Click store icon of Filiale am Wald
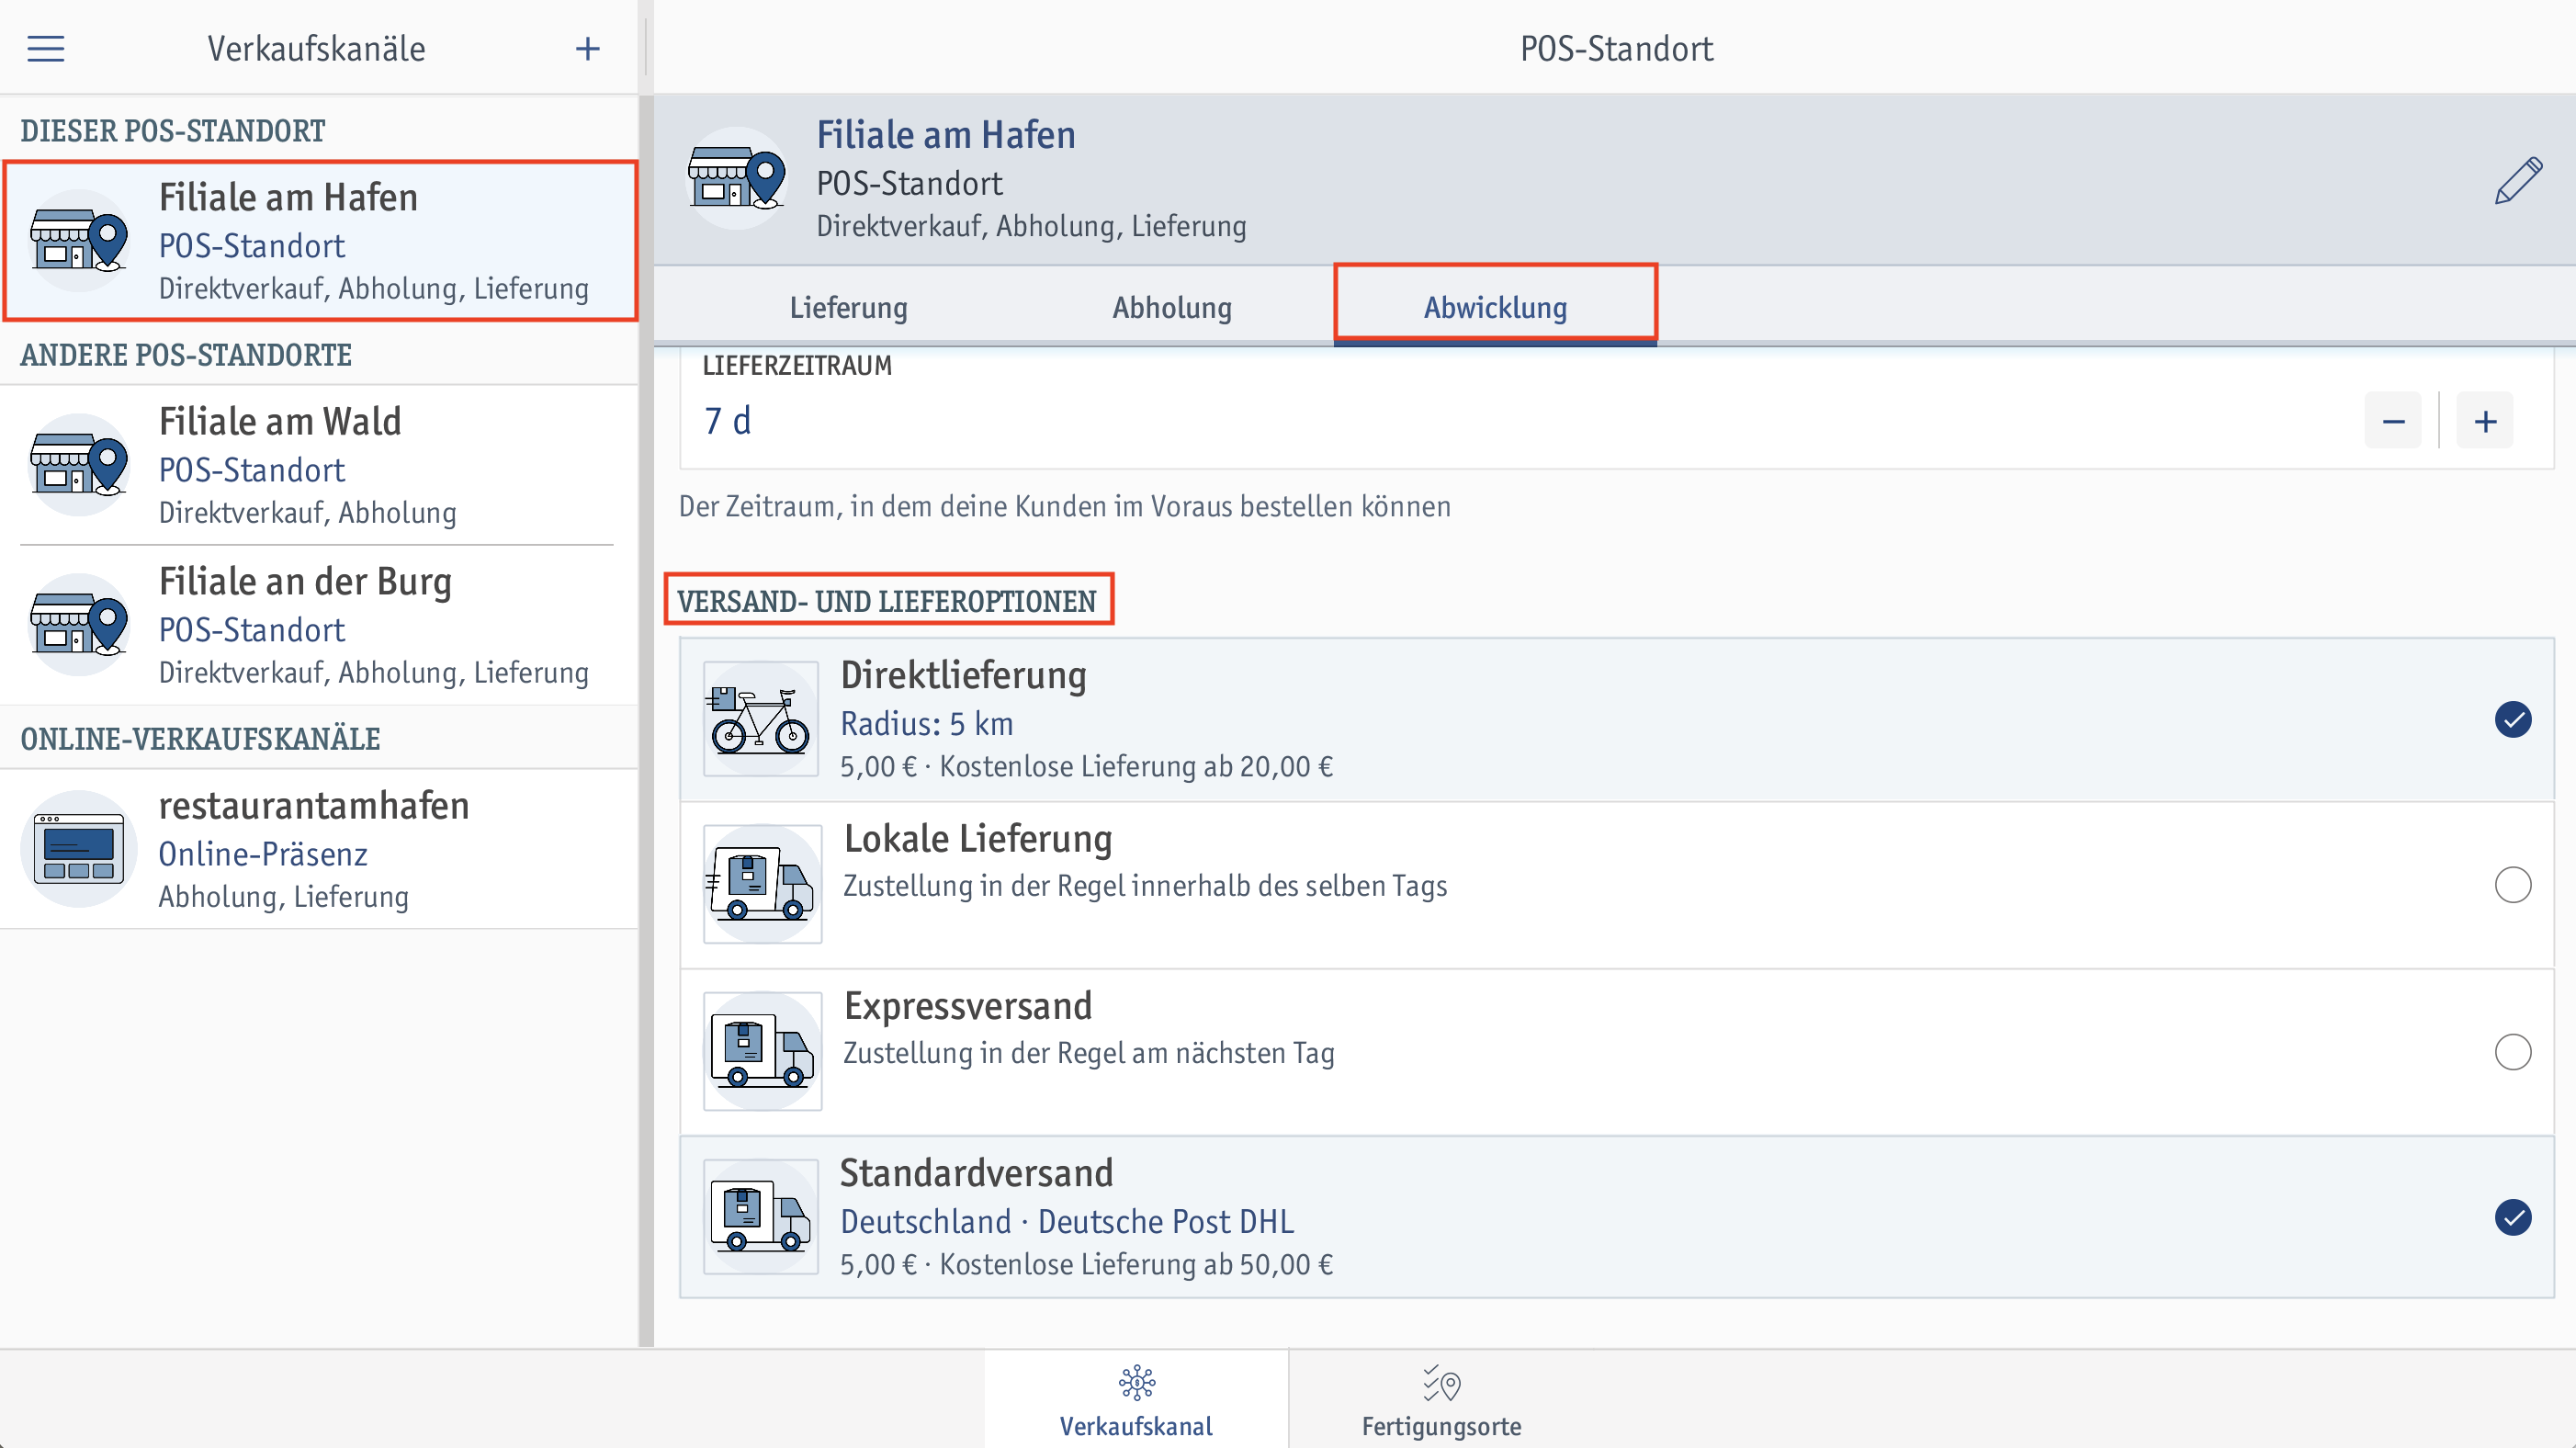The width and height of the screenshot is (2576, 1448). [x=79, y=465]
